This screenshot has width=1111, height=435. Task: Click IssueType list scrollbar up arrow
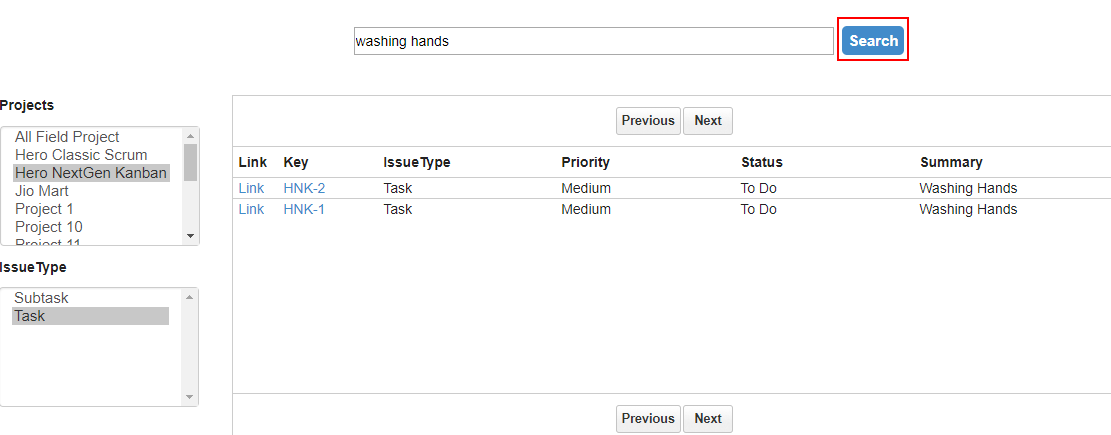[189, 297]
